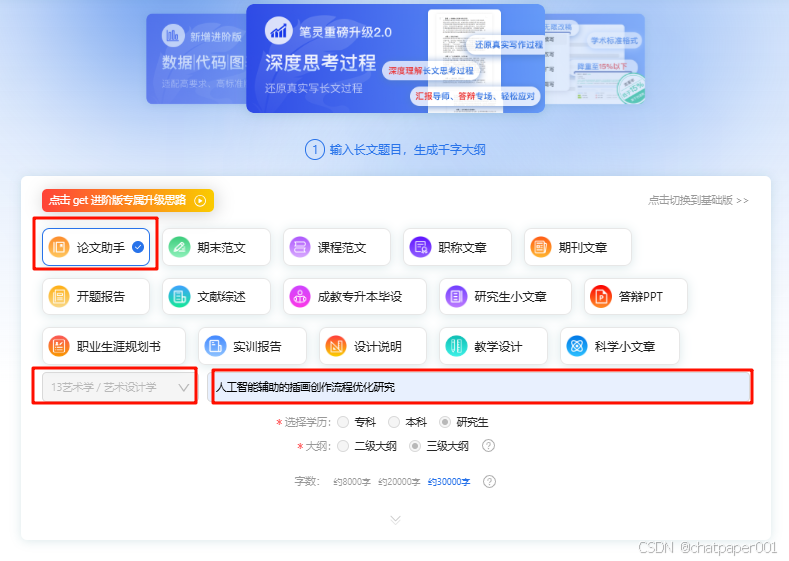Screen dimensions: 789x561
Task: Click the title input field with 人工智能辅助的插画创作流程优化研究
Action: coord(482,387)
